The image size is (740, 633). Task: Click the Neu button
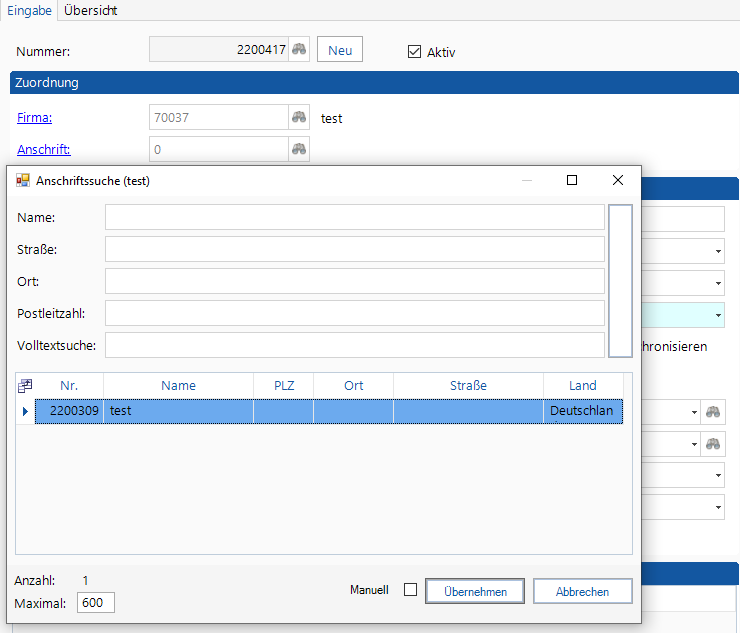click(340, 50)
